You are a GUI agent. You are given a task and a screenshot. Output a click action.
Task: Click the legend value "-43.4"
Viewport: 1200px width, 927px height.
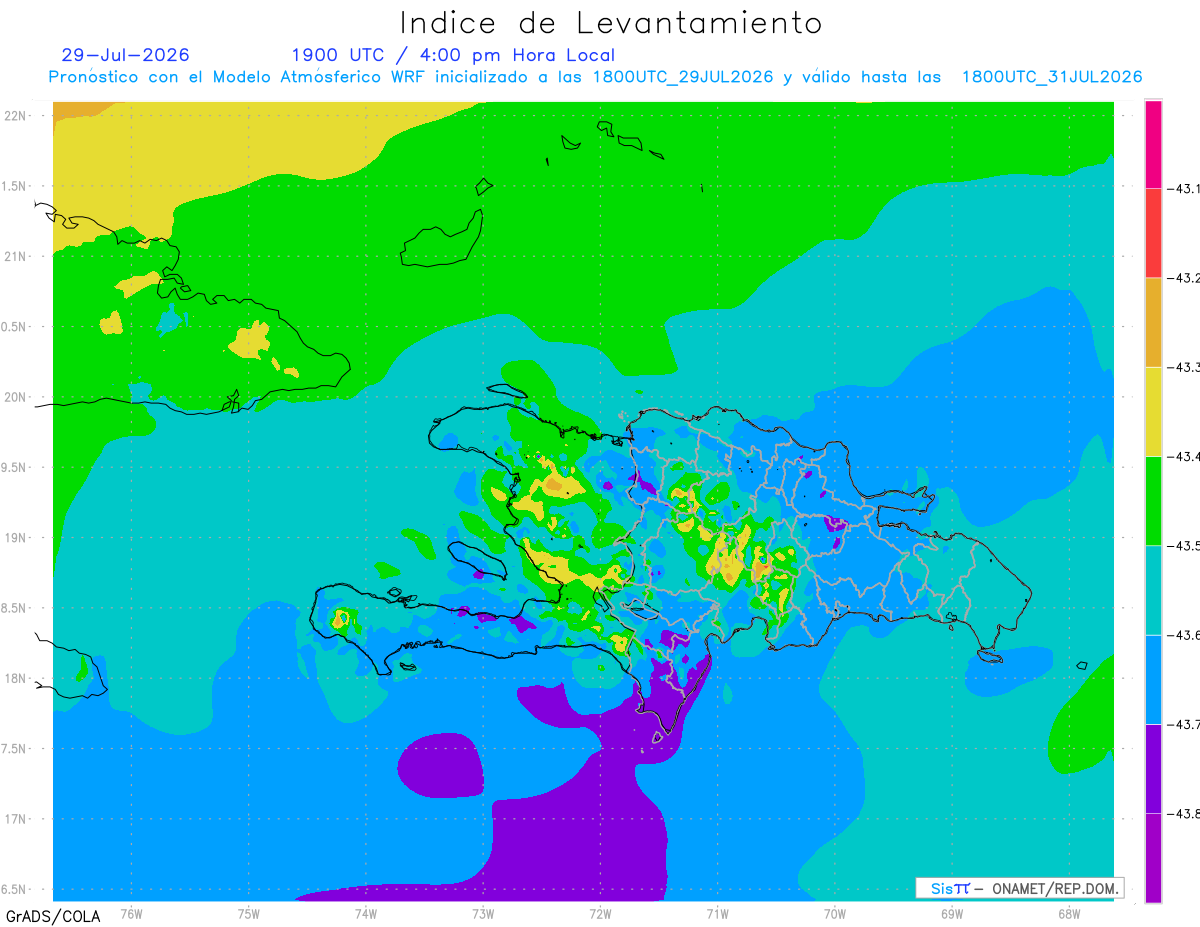coord(1184,456)
